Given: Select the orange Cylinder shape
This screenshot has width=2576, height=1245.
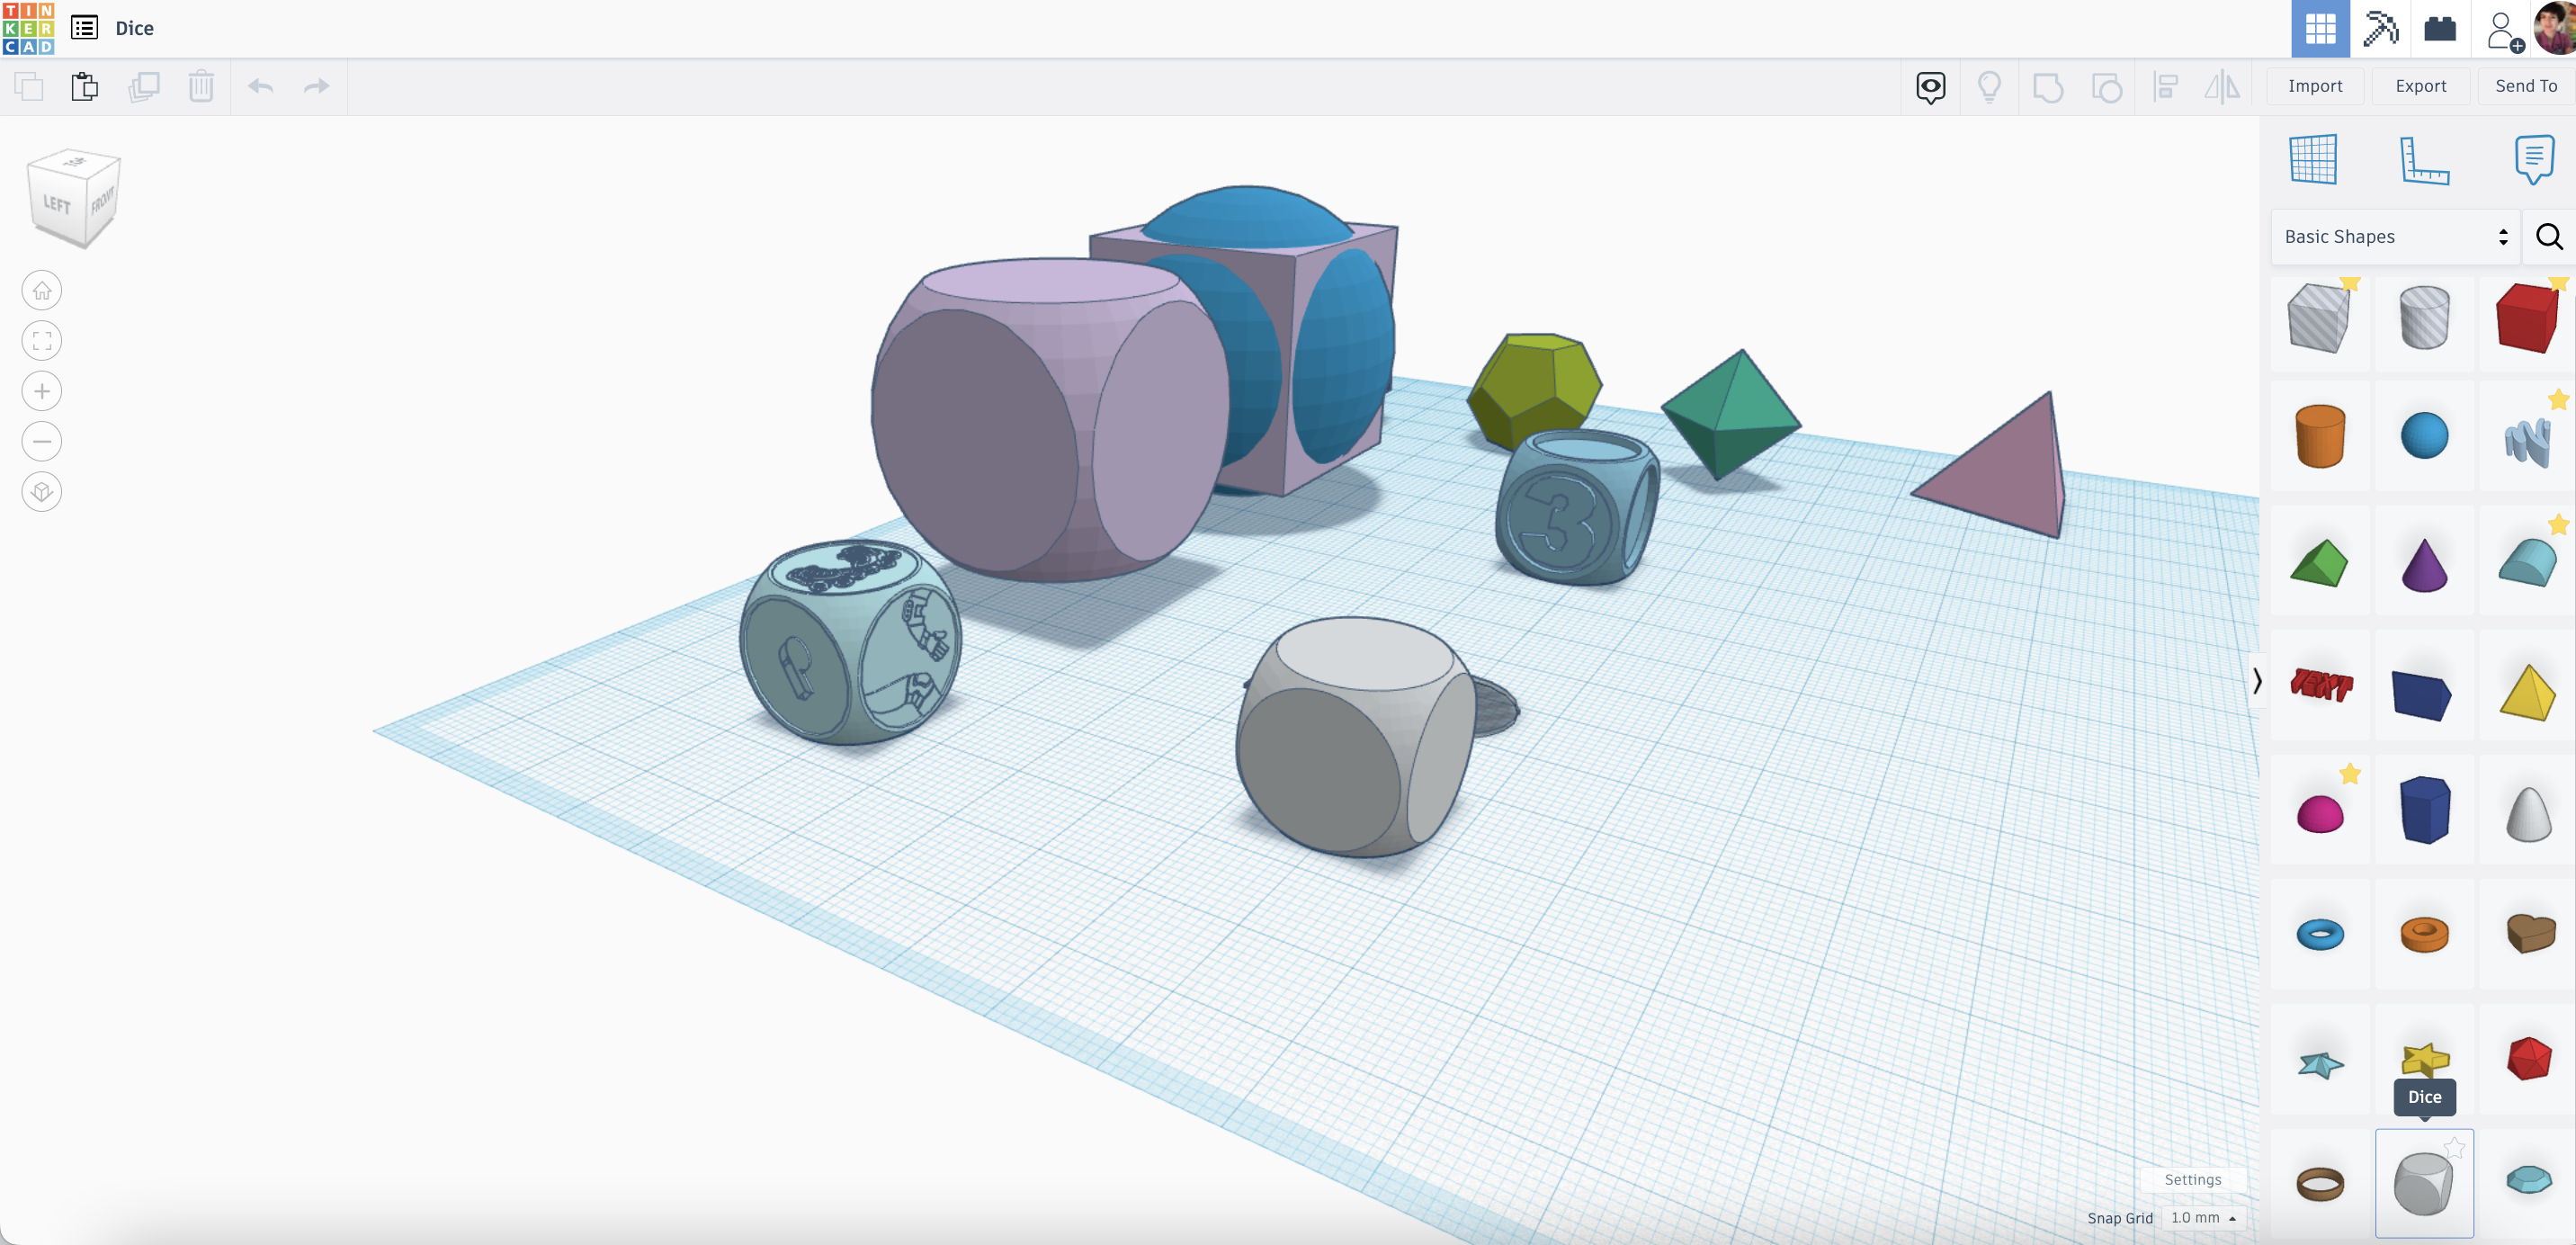Looking at the screenshot, I should point(2320,437).
